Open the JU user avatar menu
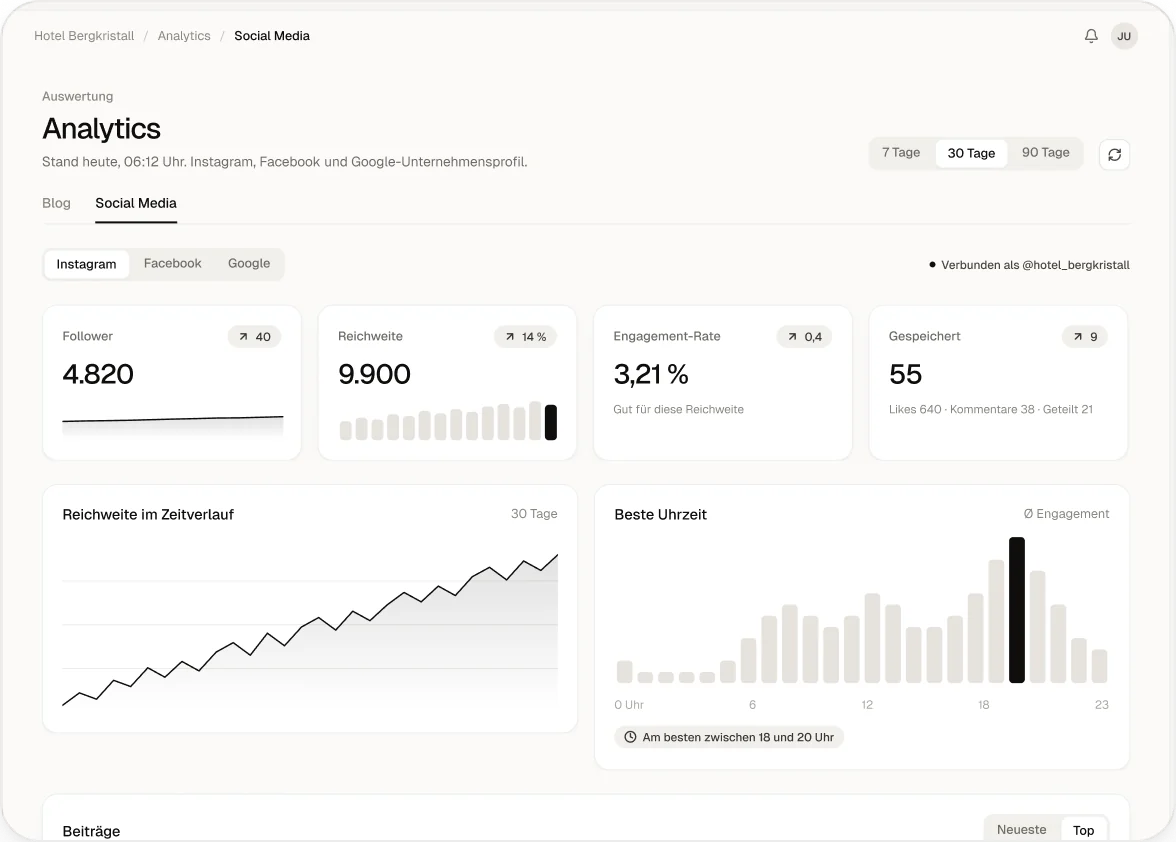1176x842 pixels. coord(1124,36)
